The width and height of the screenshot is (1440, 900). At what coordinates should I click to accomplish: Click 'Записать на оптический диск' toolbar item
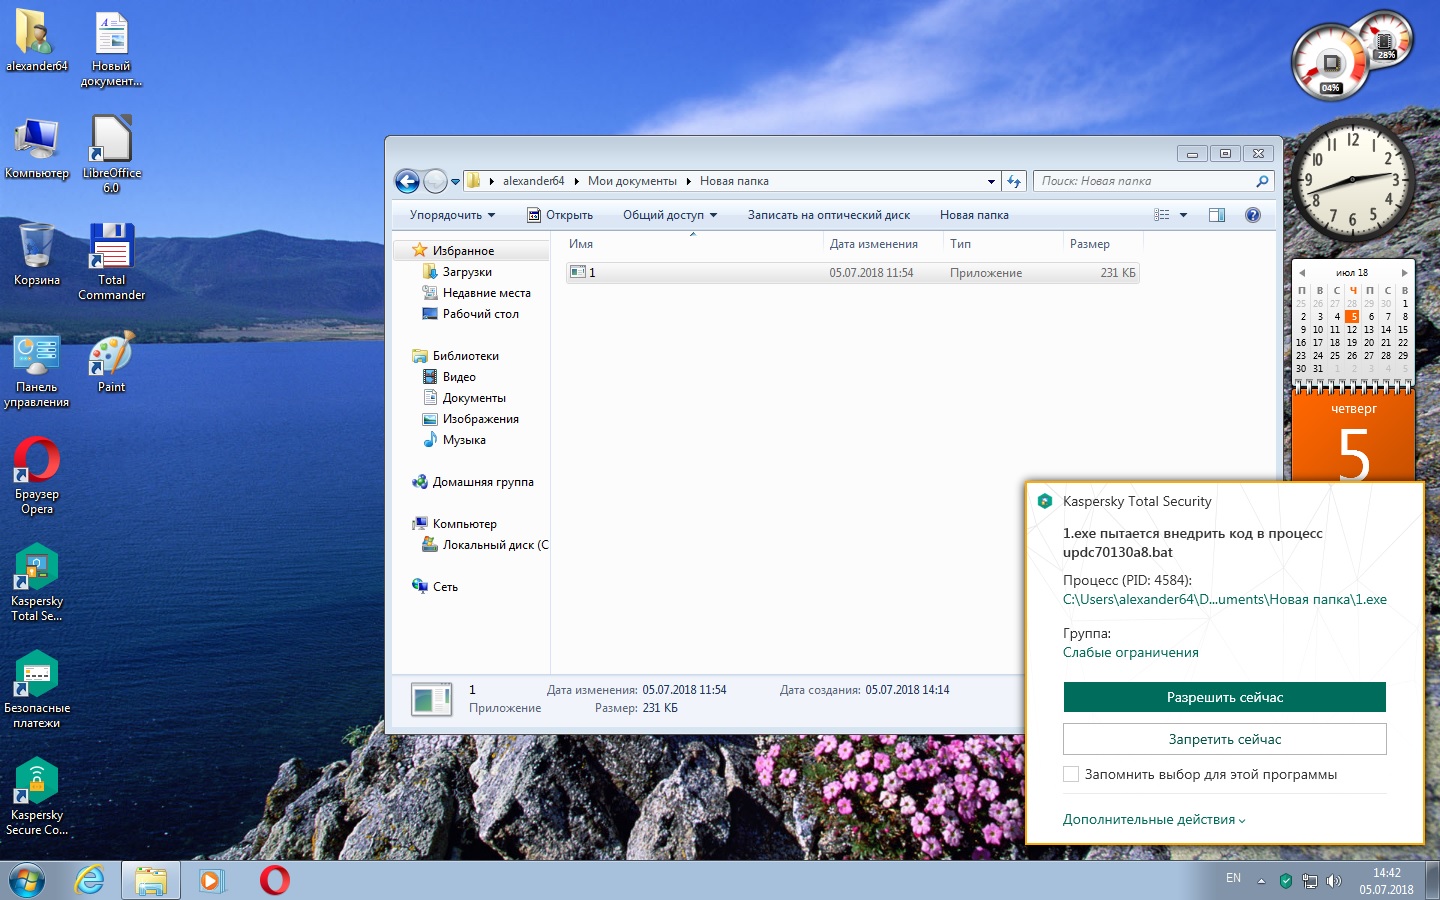(x=828, y=215)
